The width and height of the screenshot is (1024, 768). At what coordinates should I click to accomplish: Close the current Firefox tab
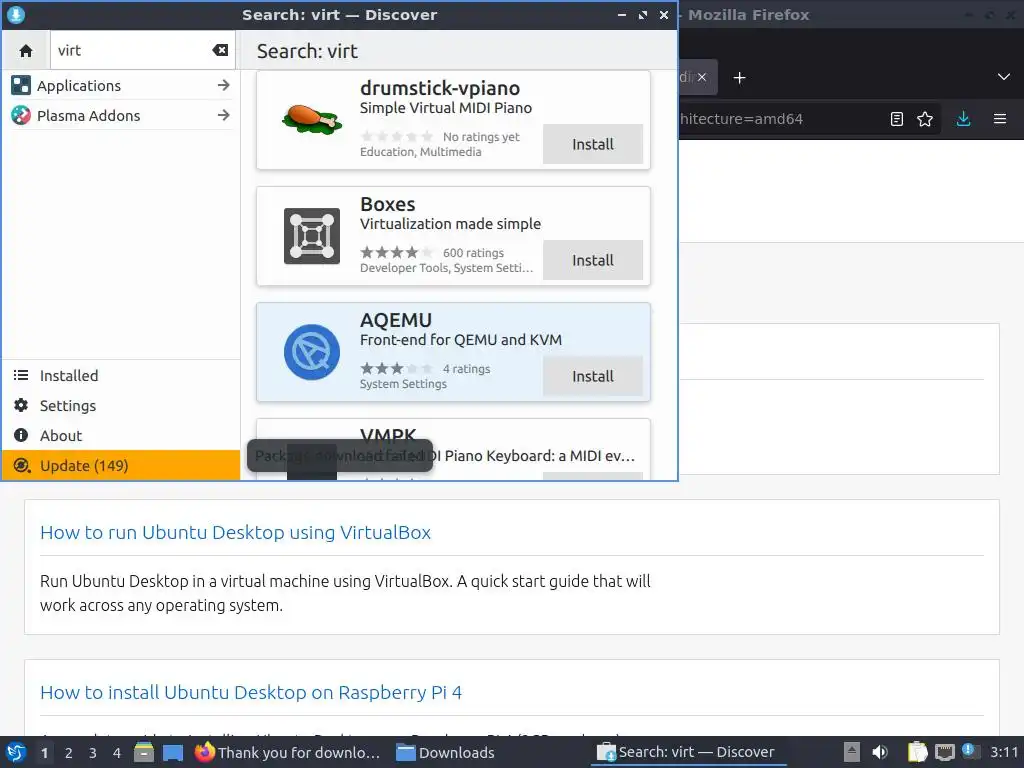(701, 77)
